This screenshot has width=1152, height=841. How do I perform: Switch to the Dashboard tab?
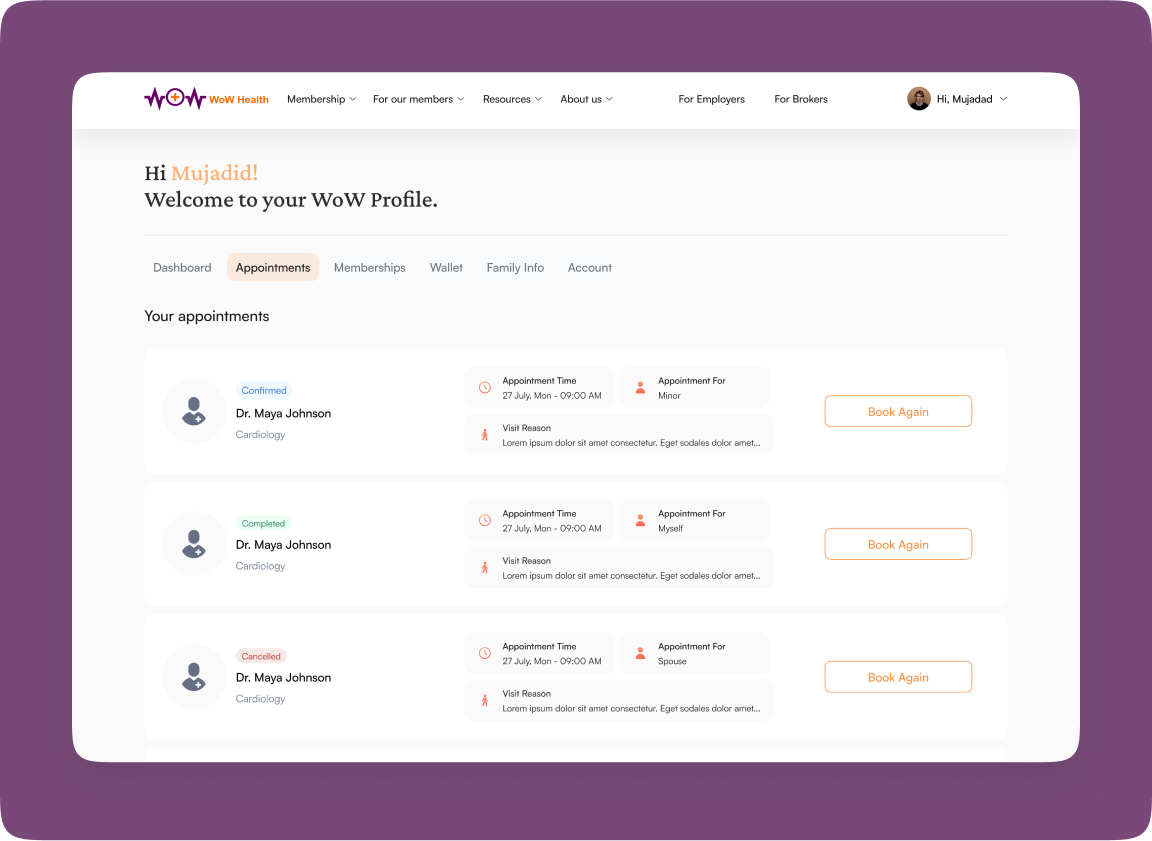(182, 268)
